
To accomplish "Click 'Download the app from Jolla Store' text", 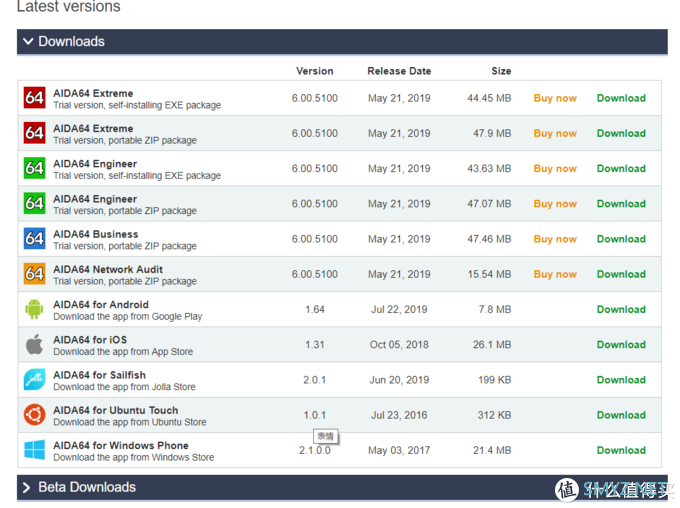I will (x=124, y=387).
